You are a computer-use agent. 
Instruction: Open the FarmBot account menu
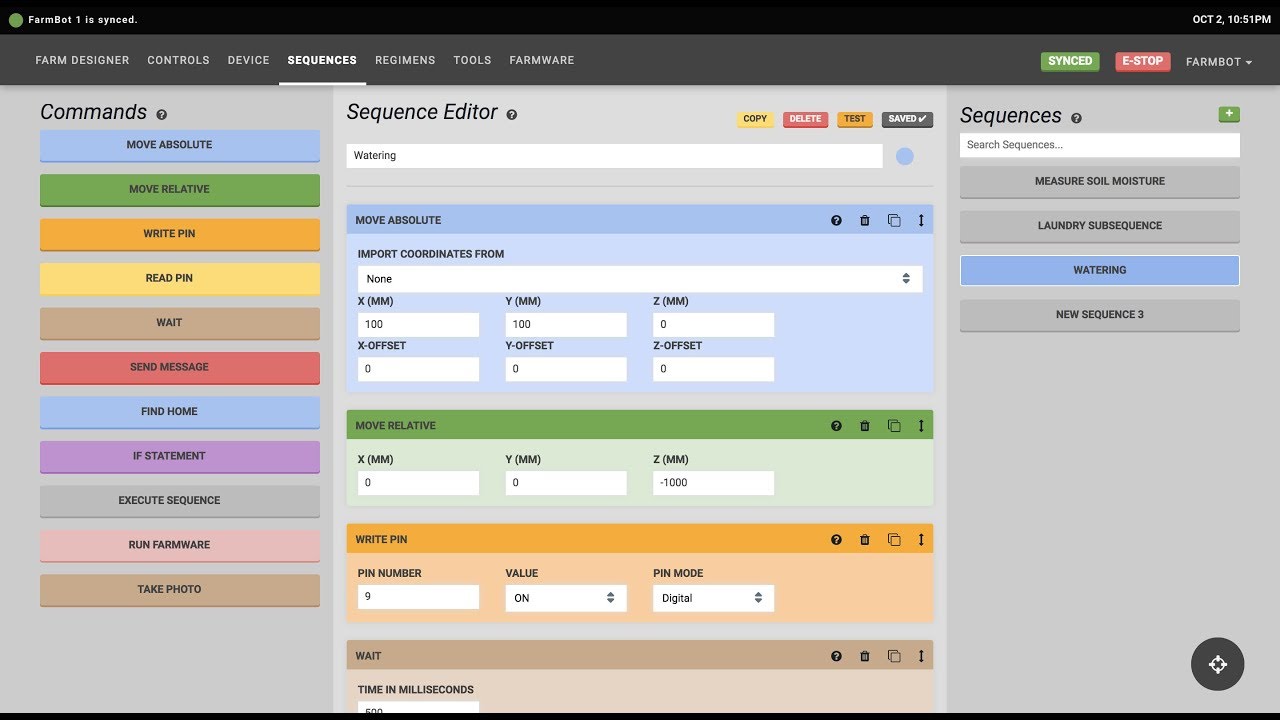pos(1219,61)
